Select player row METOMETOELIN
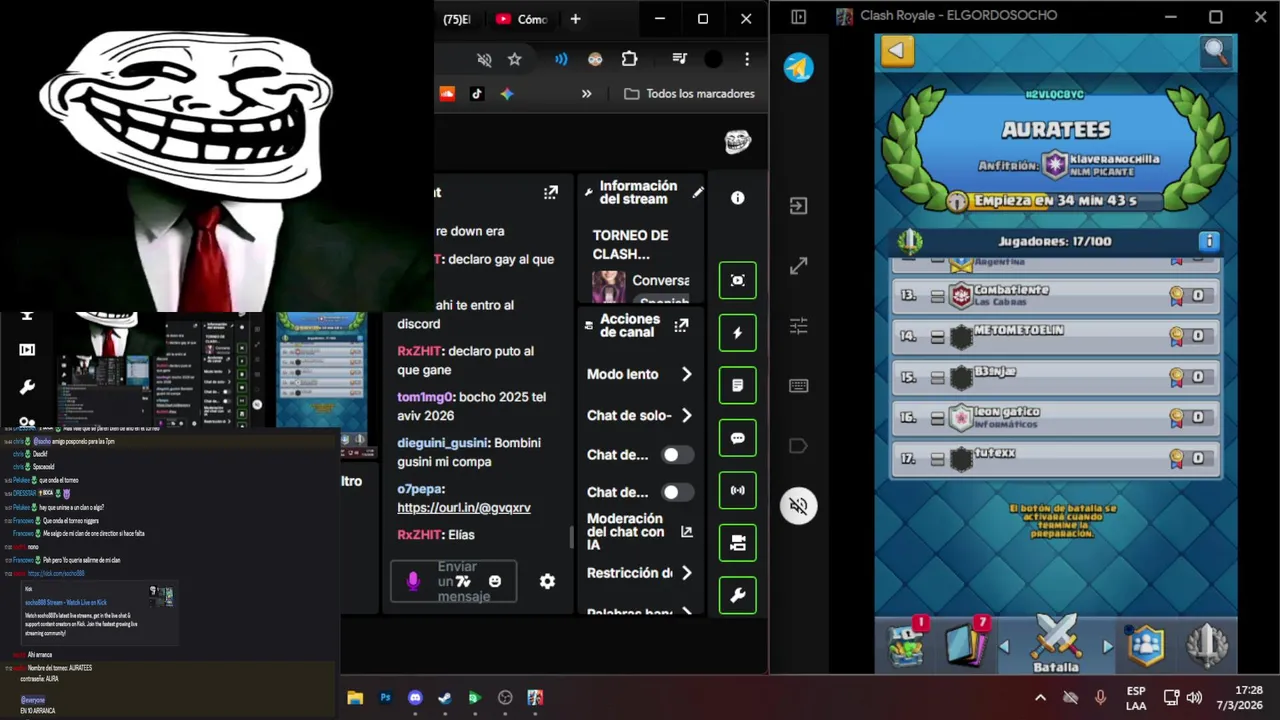The height and width of the screenshot is (720, 1280). 1055,337
